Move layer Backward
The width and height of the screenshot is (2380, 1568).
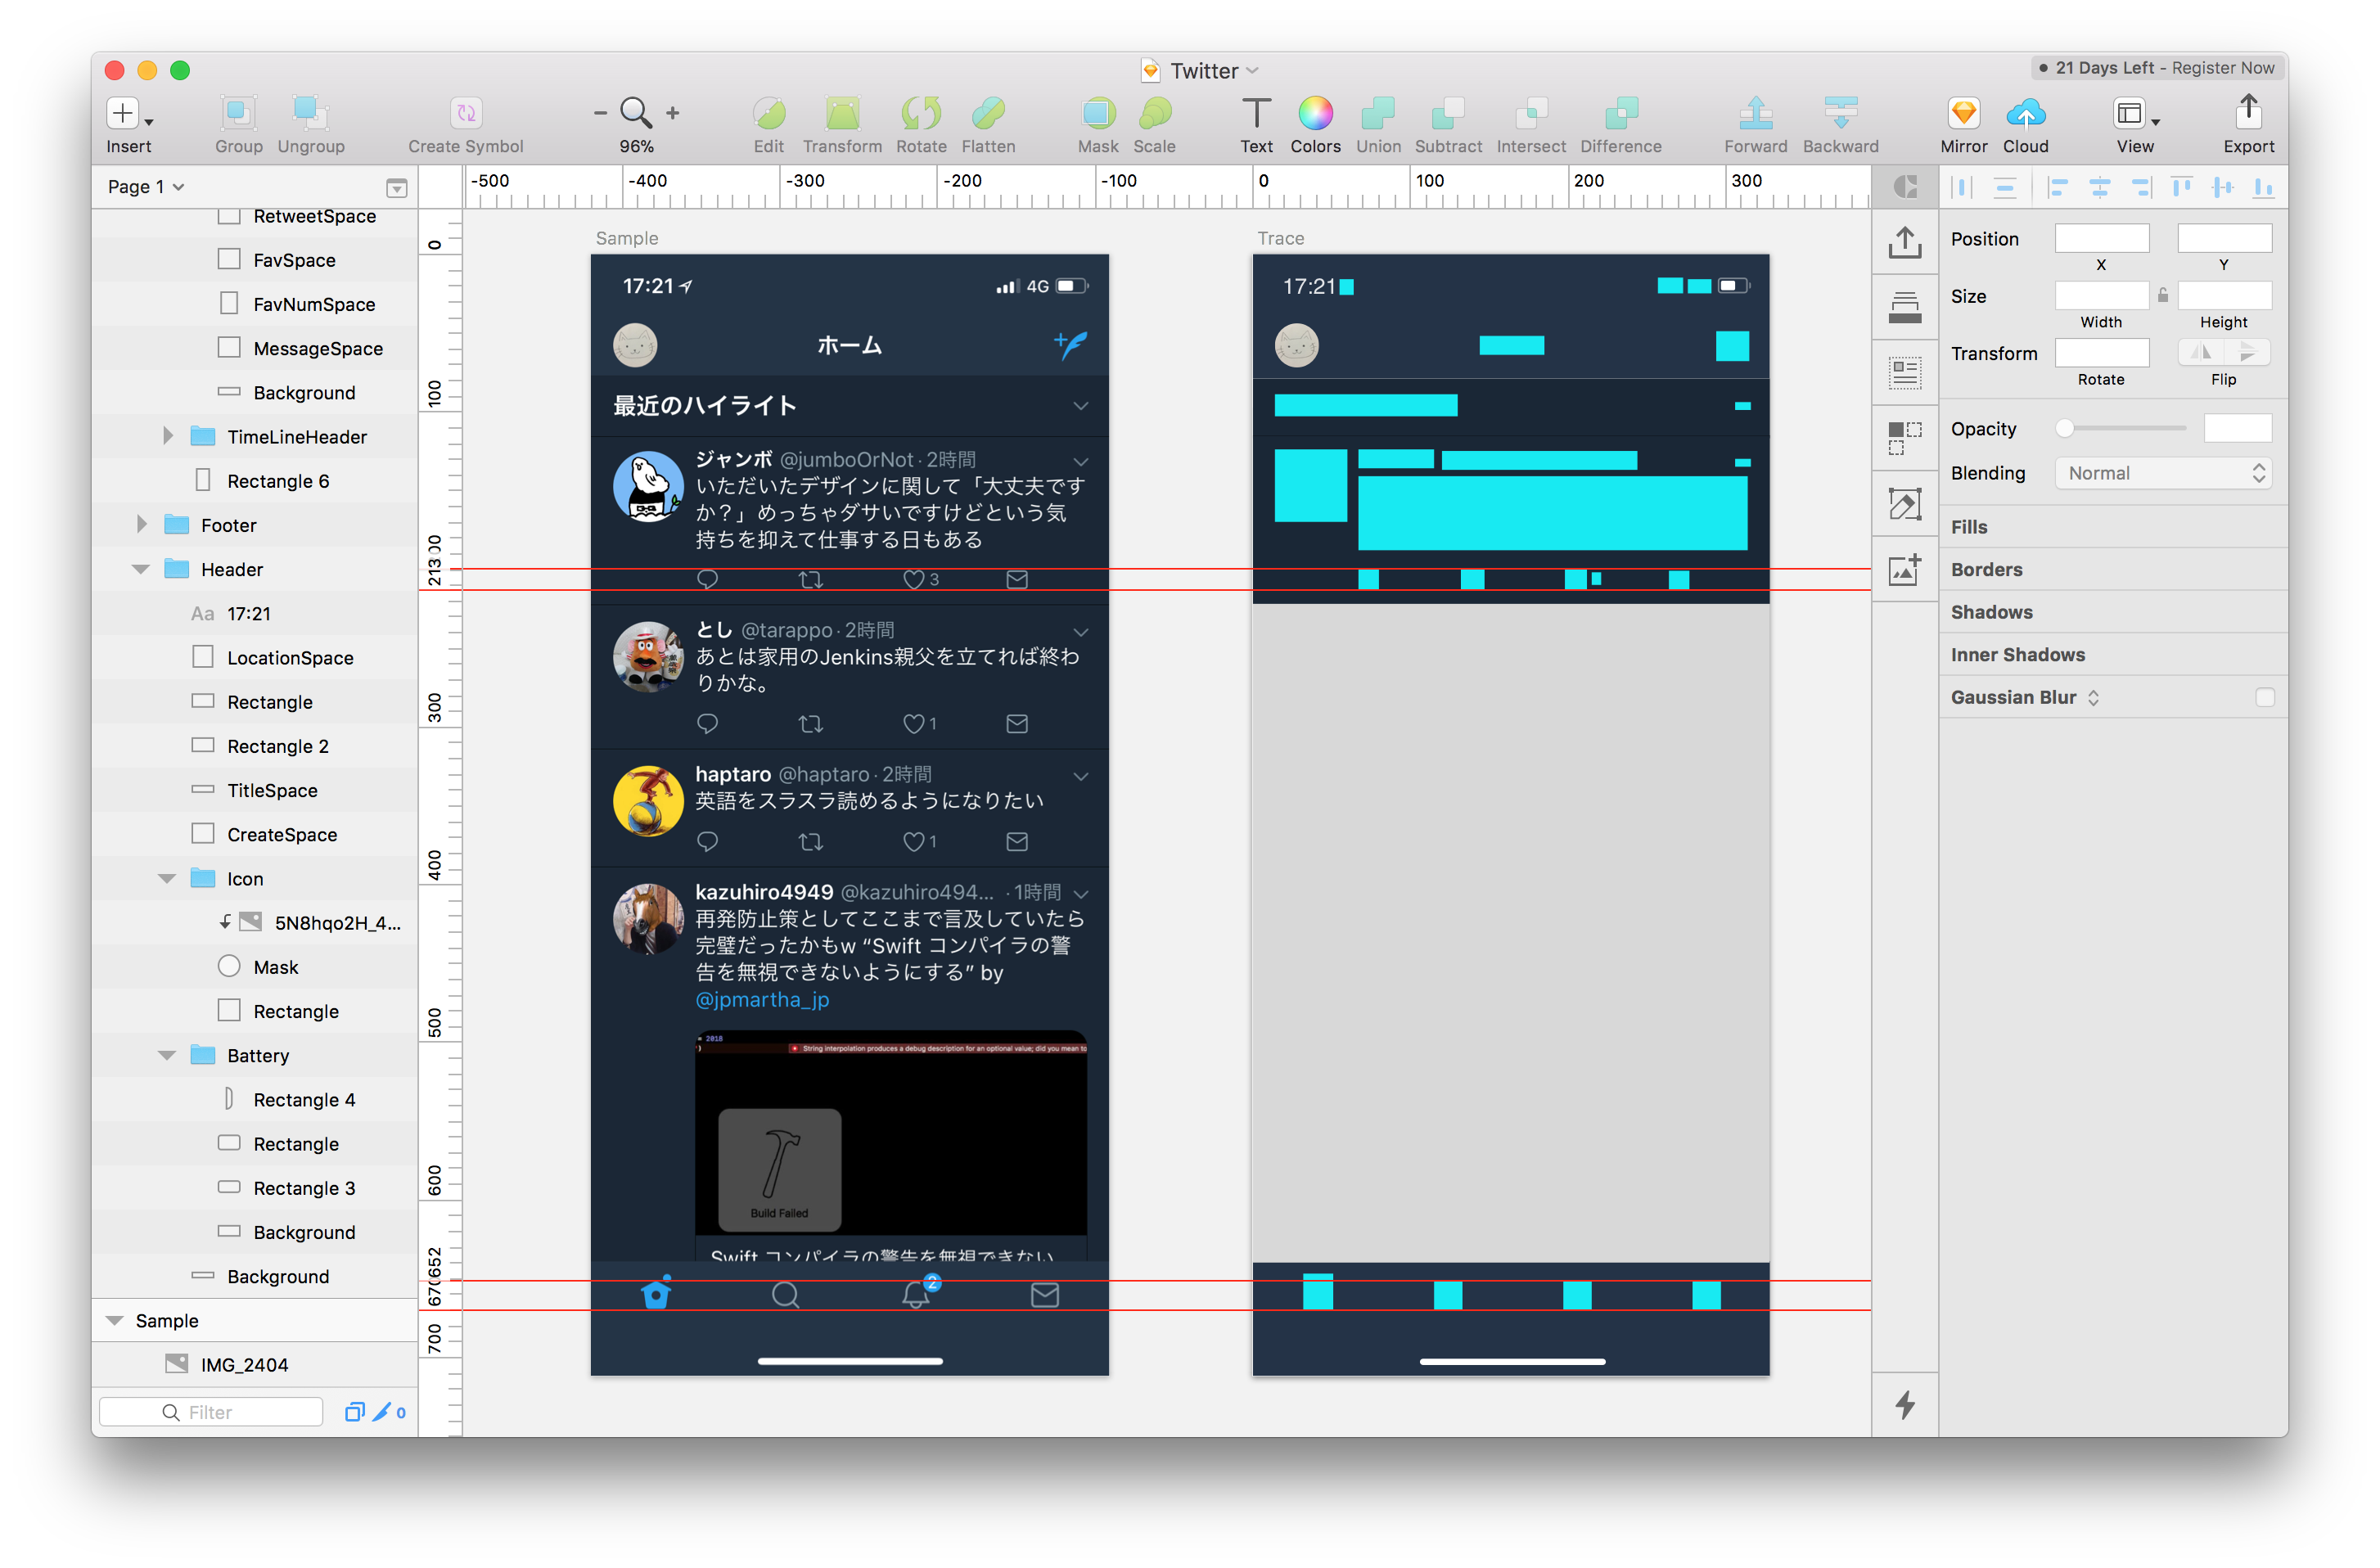[x=1840, y=113]
